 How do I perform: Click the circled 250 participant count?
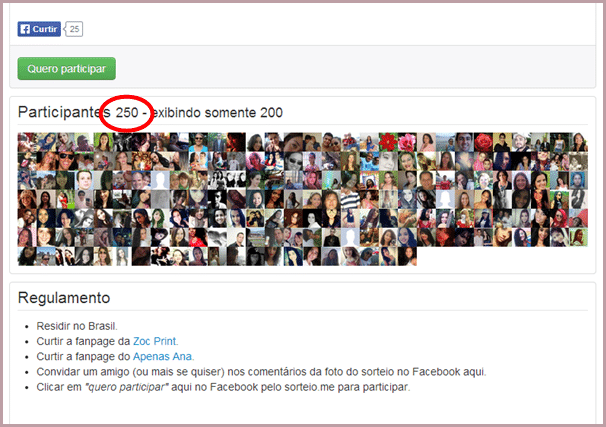(127, 112)
